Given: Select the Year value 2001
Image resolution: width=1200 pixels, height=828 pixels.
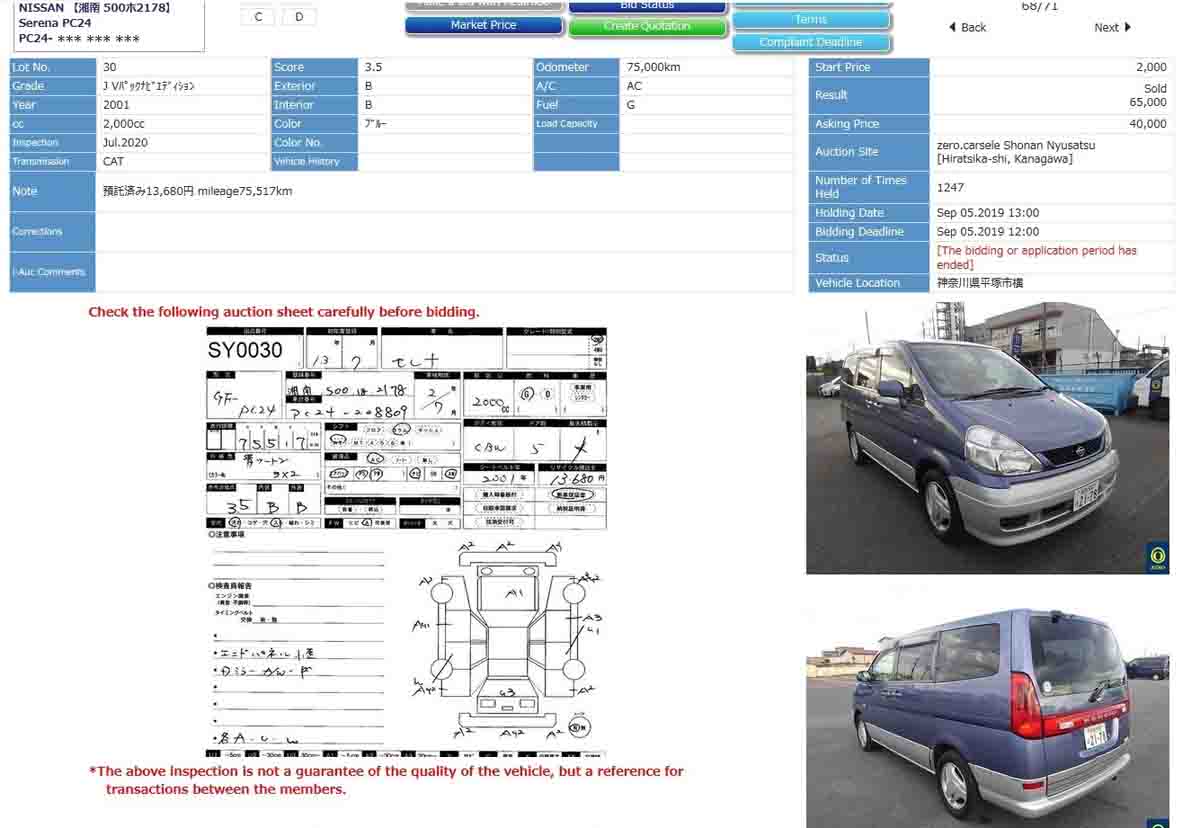Looking at the screenshot, I should point(116,105).
